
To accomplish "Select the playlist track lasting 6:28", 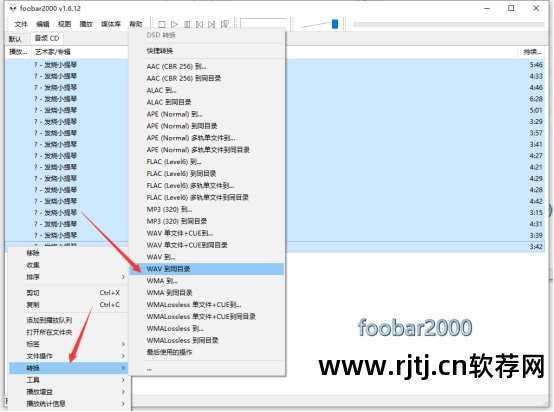I will click(275, 99).
